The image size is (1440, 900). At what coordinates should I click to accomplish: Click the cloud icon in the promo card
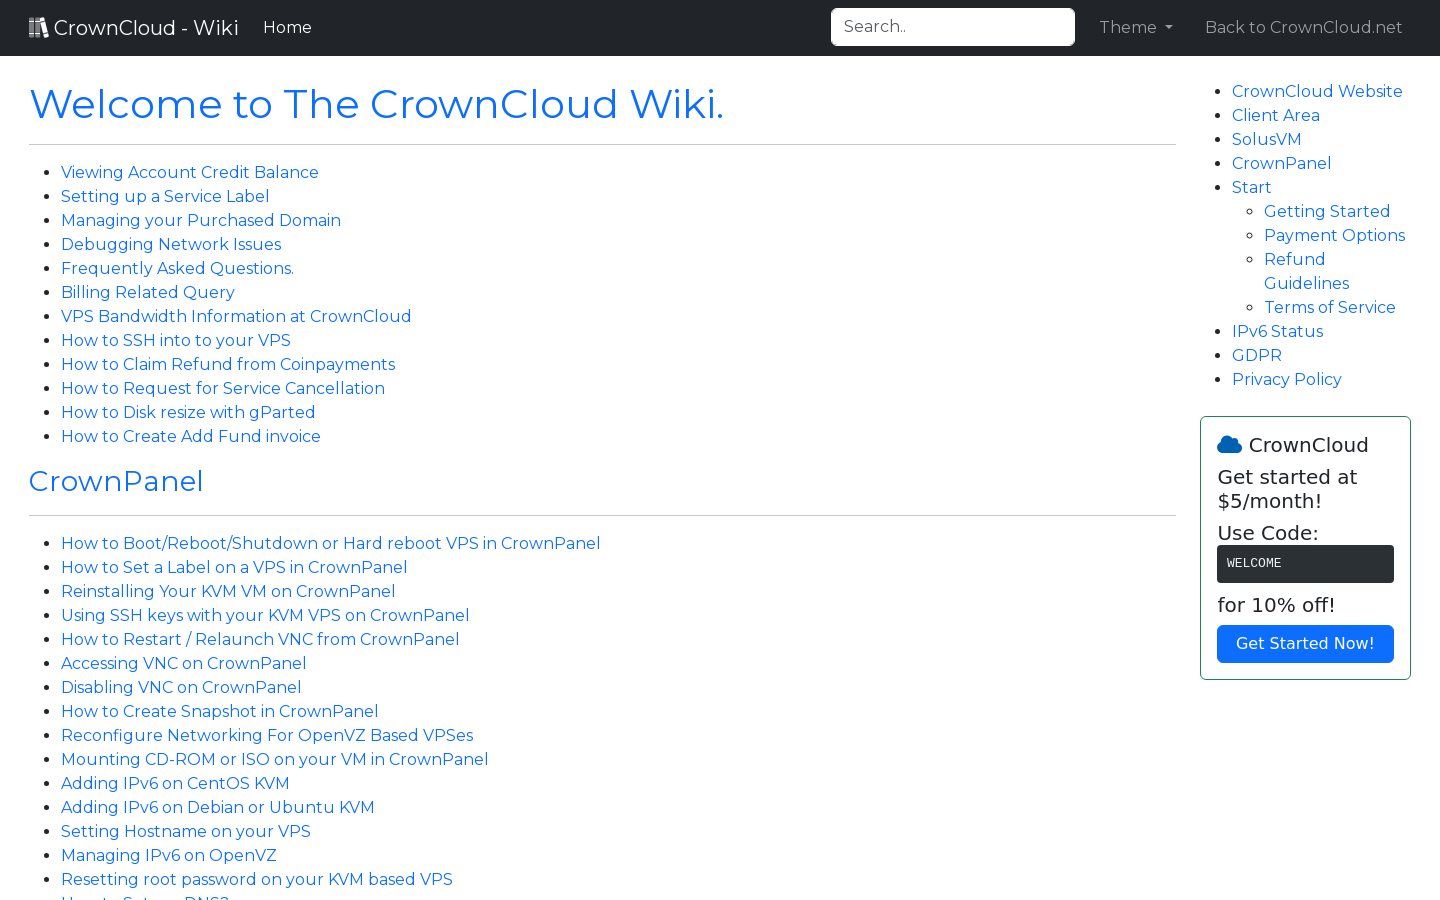point(1229,443)
